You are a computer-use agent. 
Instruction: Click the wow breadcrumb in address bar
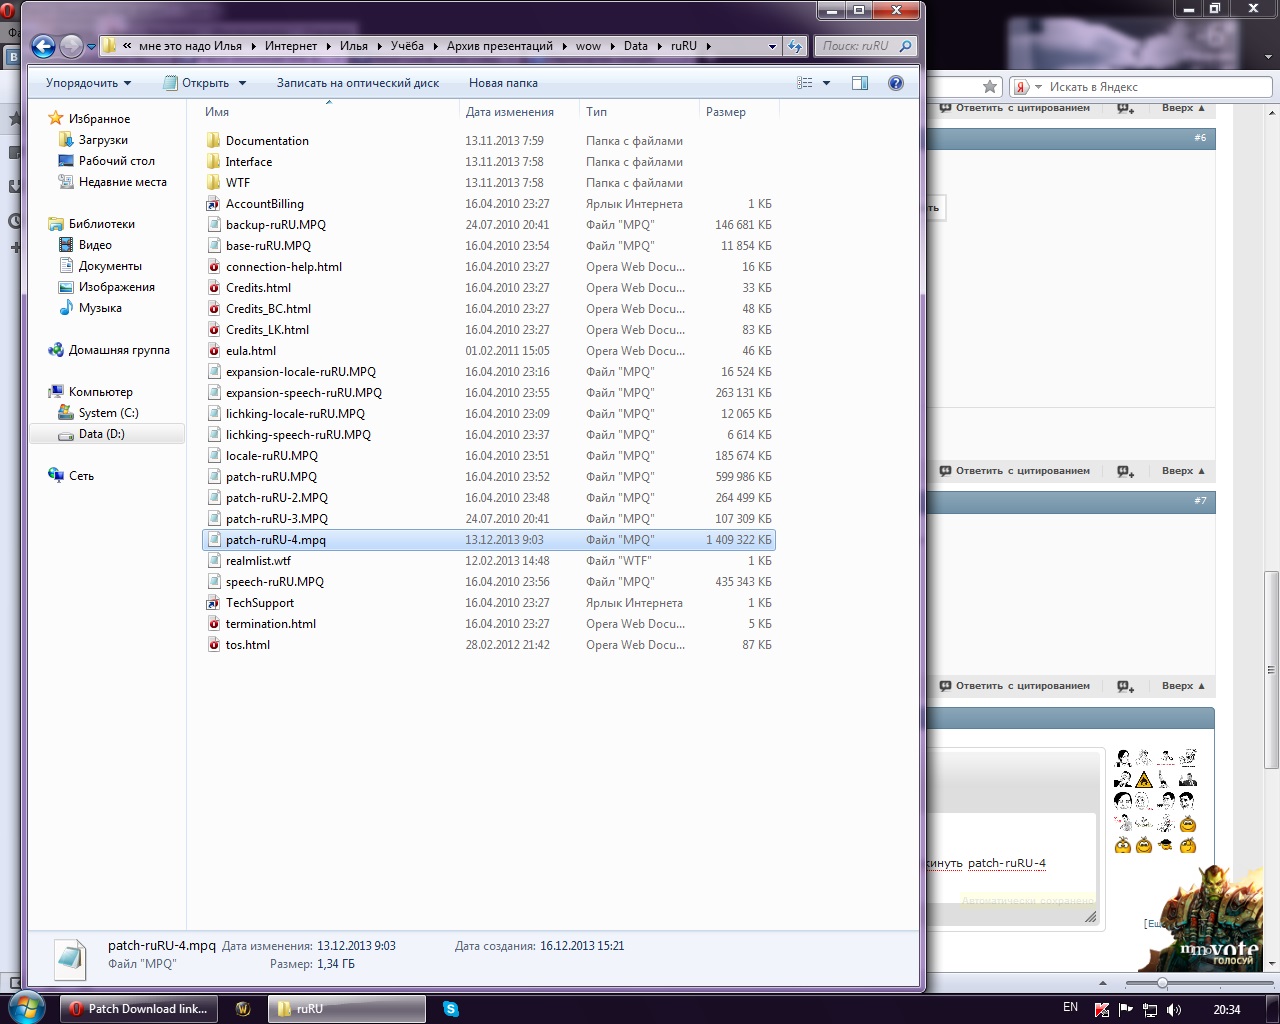click(588, 46)
